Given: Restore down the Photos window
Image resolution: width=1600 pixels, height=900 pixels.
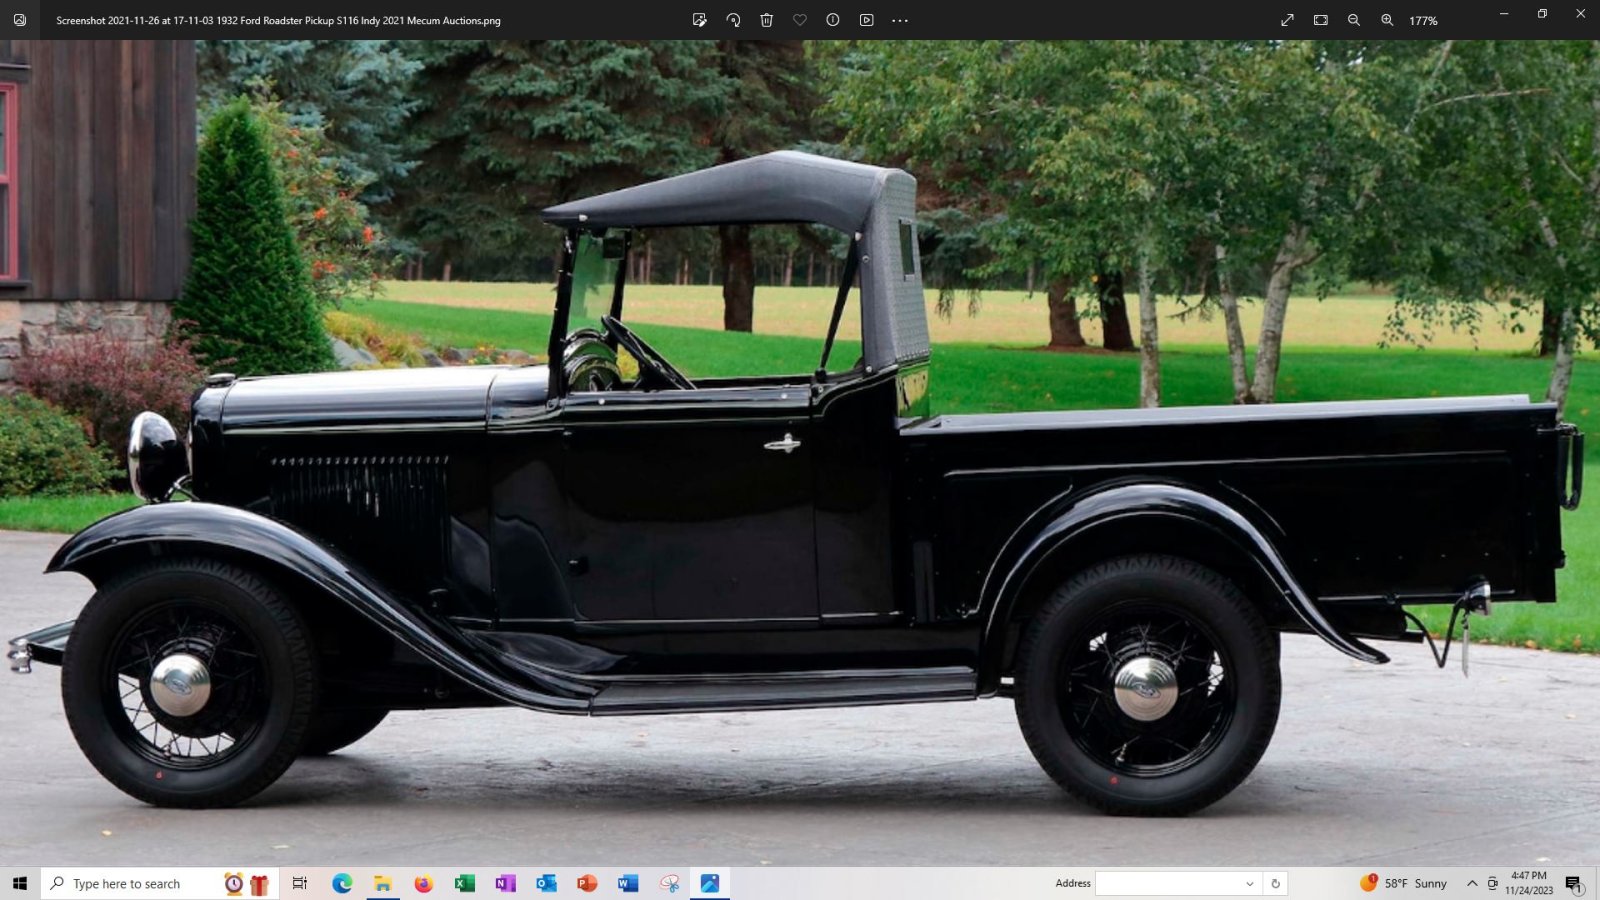Looking at the screenshot, I should [1542, 14].
